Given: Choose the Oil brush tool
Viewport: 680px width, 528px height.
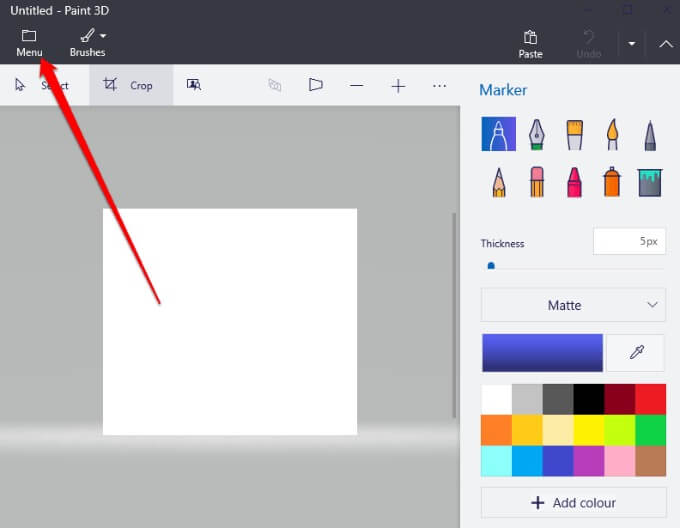Looking at the screenshot, I should [x=574, y=134].
